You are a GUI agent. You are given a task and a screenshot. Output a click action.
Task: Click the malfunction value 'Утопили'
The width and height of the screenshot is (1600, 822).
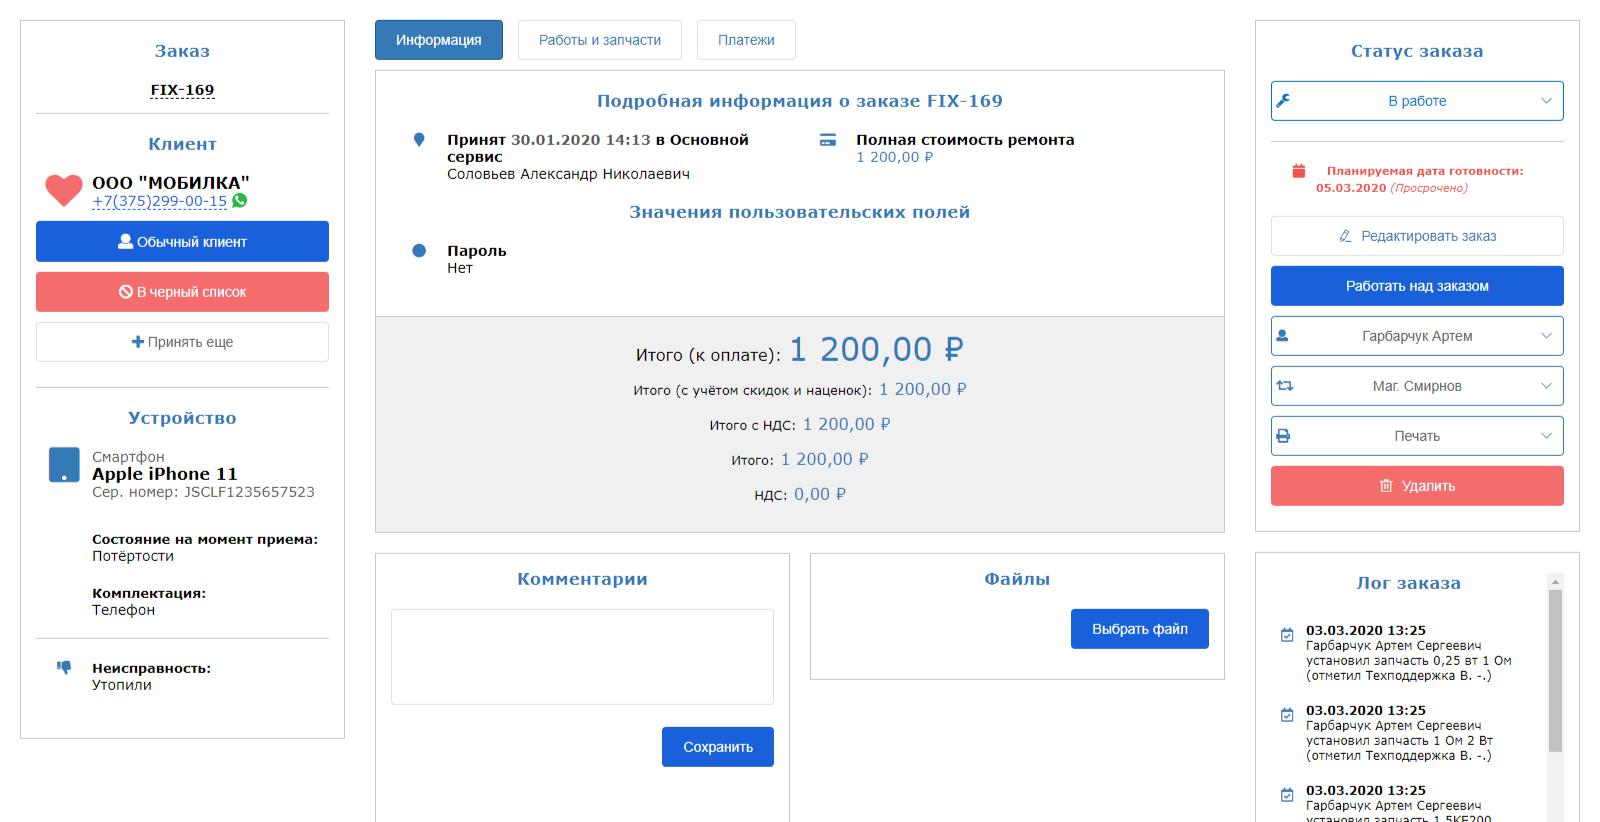pyautogui.click(x=122, y=685)
